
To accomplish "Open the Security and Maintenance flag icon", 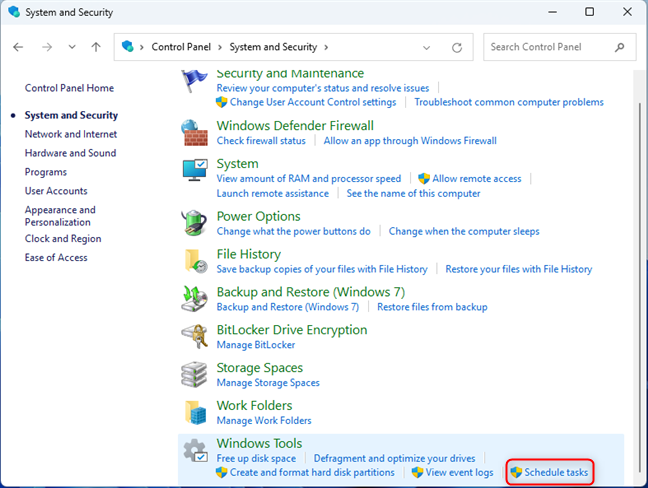I will tap(194, 81).
